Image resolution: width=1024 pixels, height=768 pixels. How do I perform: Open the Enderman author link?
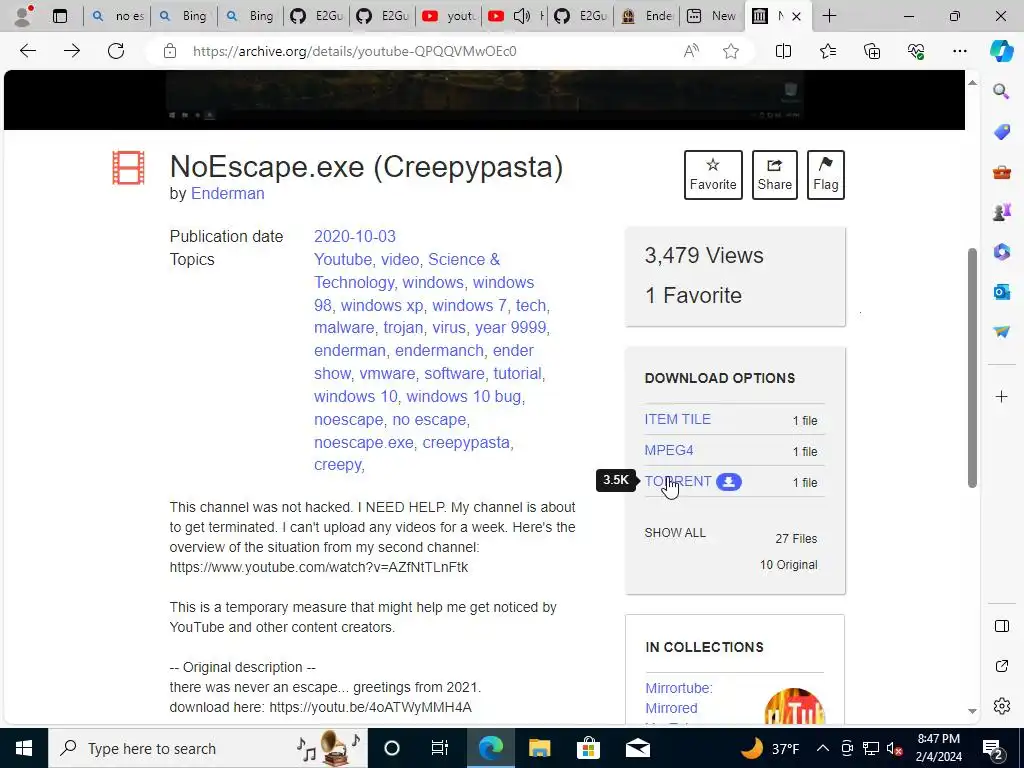pos(227,194)
